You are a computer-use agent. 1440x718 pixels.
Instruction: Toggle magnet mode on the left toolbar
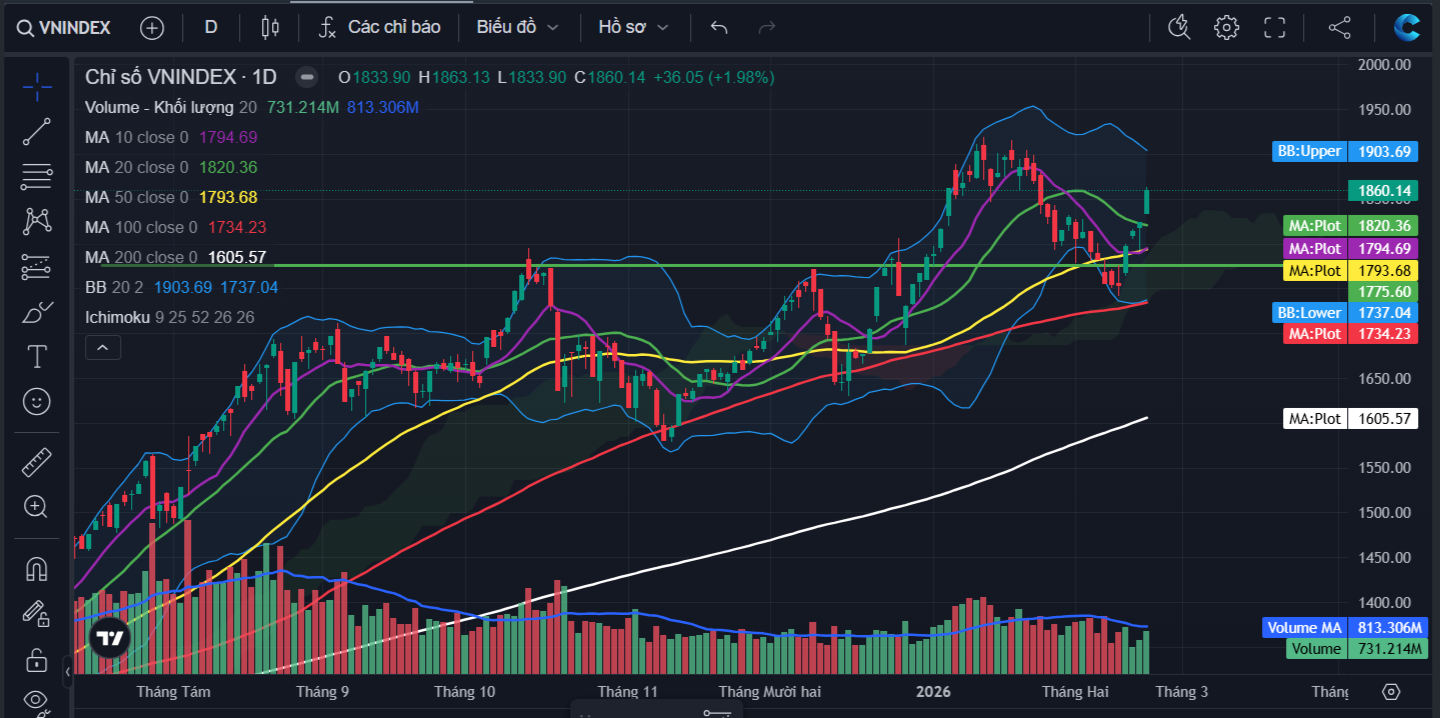37,569
